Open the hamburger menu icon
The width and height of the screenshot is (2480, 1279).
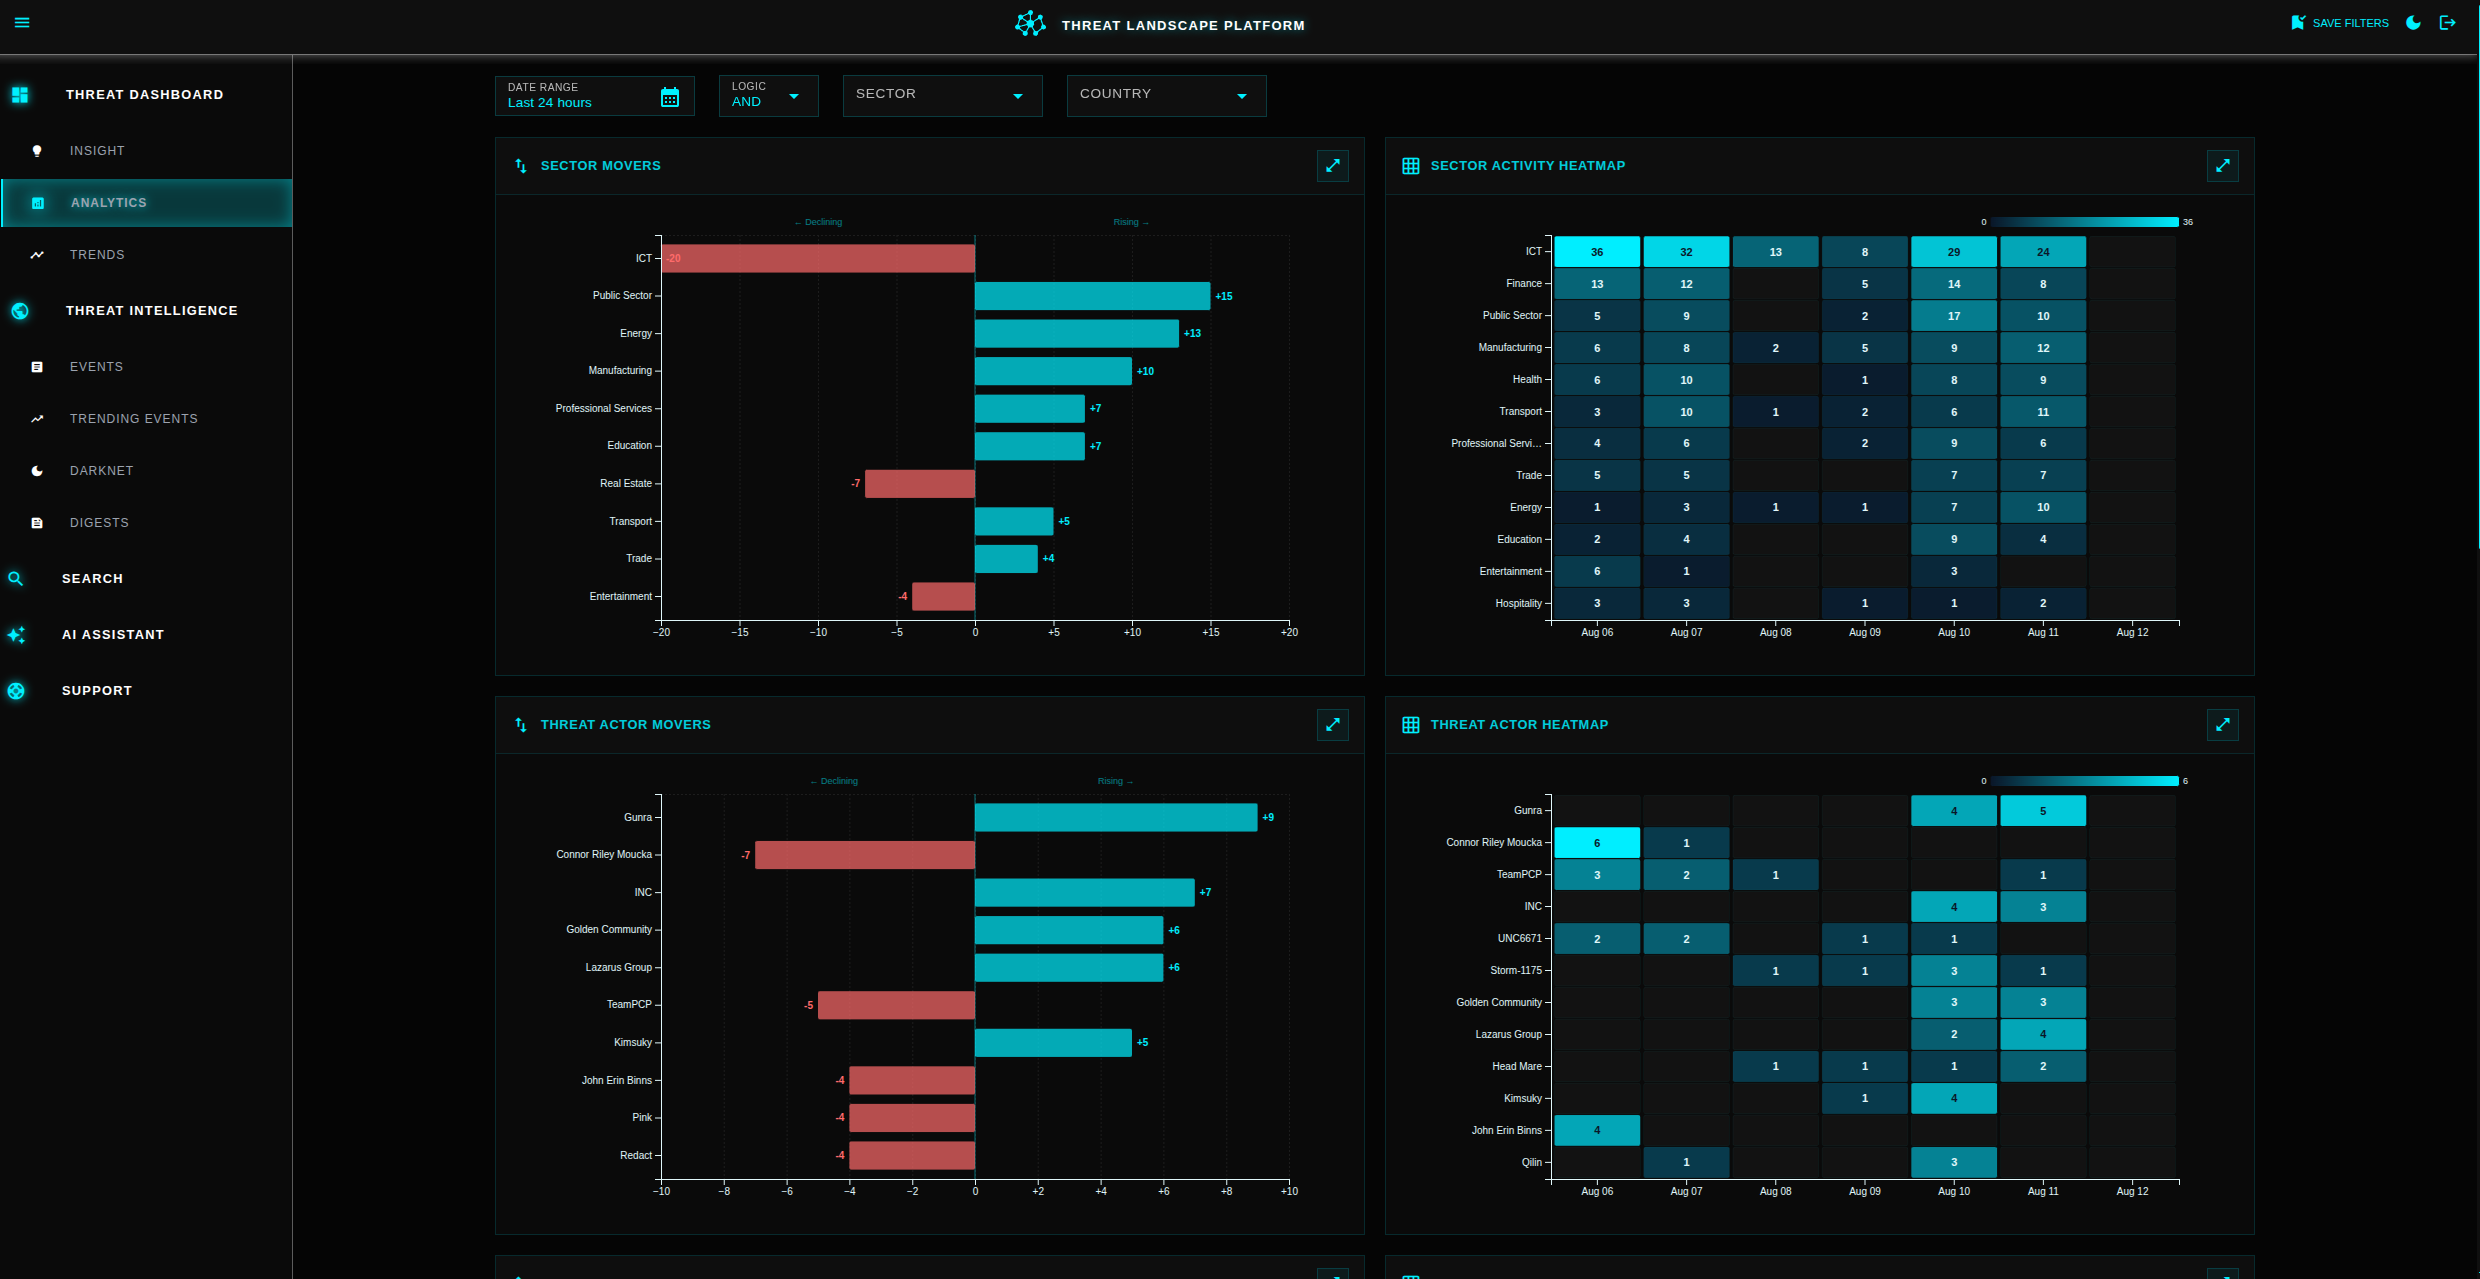tap(22, 23)
